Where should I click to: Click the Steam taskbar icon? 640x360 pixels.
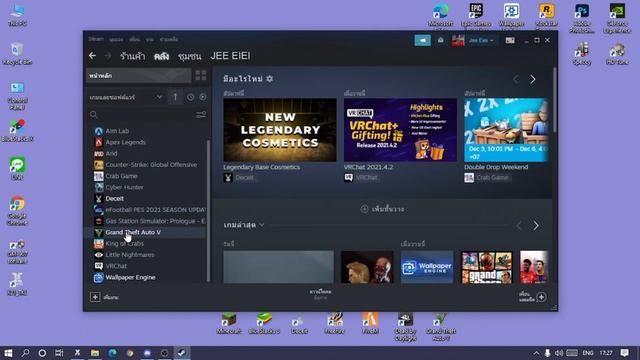tap(182, 353)
